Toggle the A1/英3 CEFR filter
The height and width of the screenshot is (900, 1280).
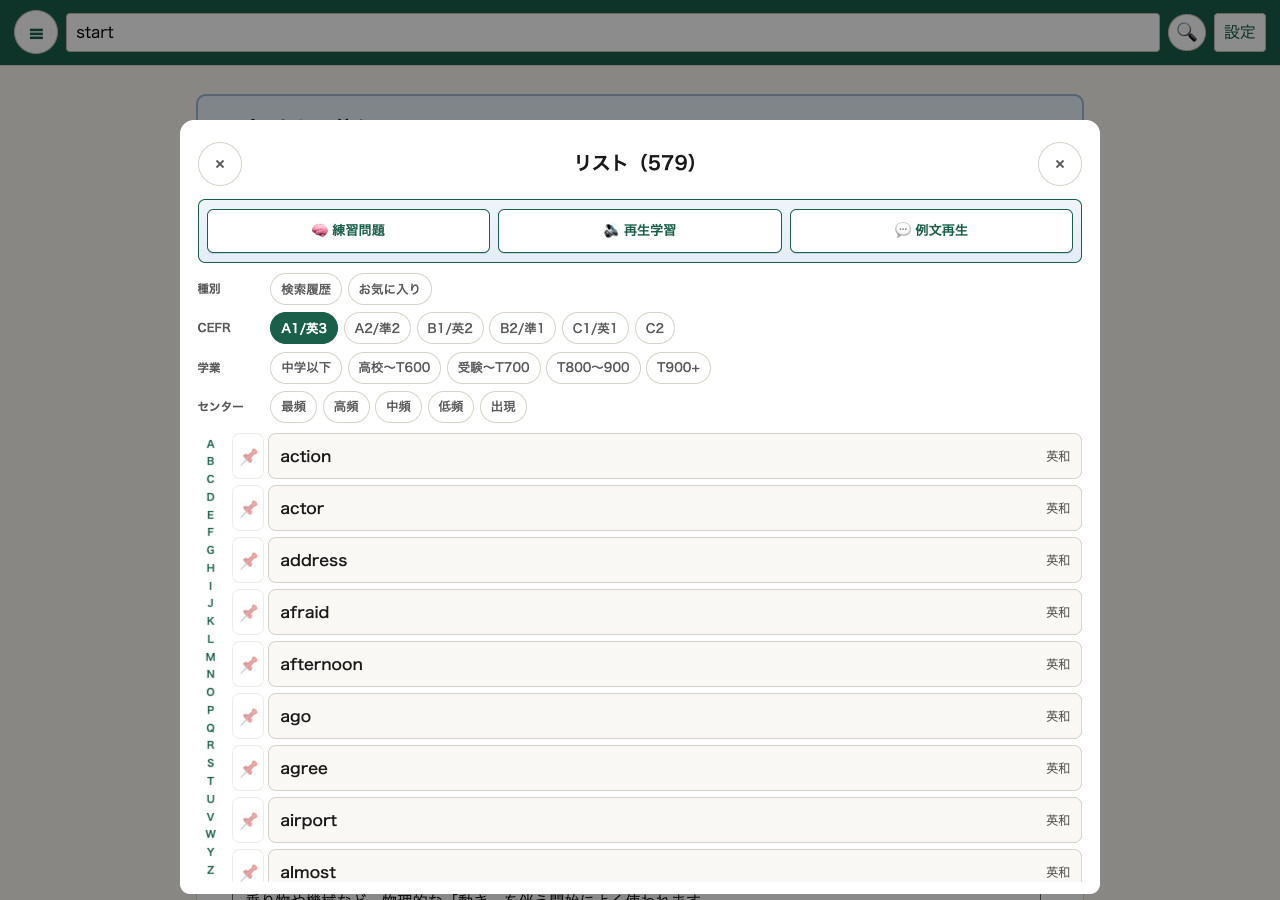click(x=304, y=328)
